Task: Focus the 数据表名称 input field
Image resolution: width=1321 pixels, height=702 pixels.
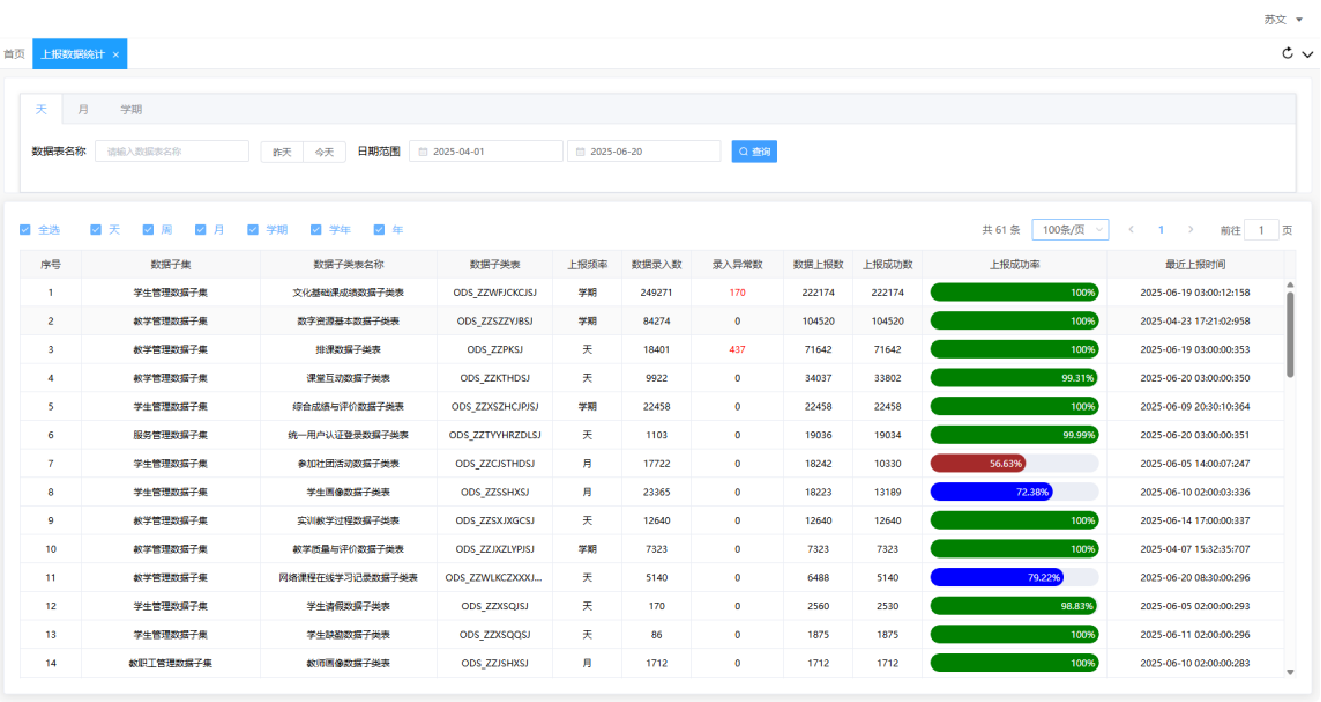Action: pyautogui.click(x=172, y=151)
